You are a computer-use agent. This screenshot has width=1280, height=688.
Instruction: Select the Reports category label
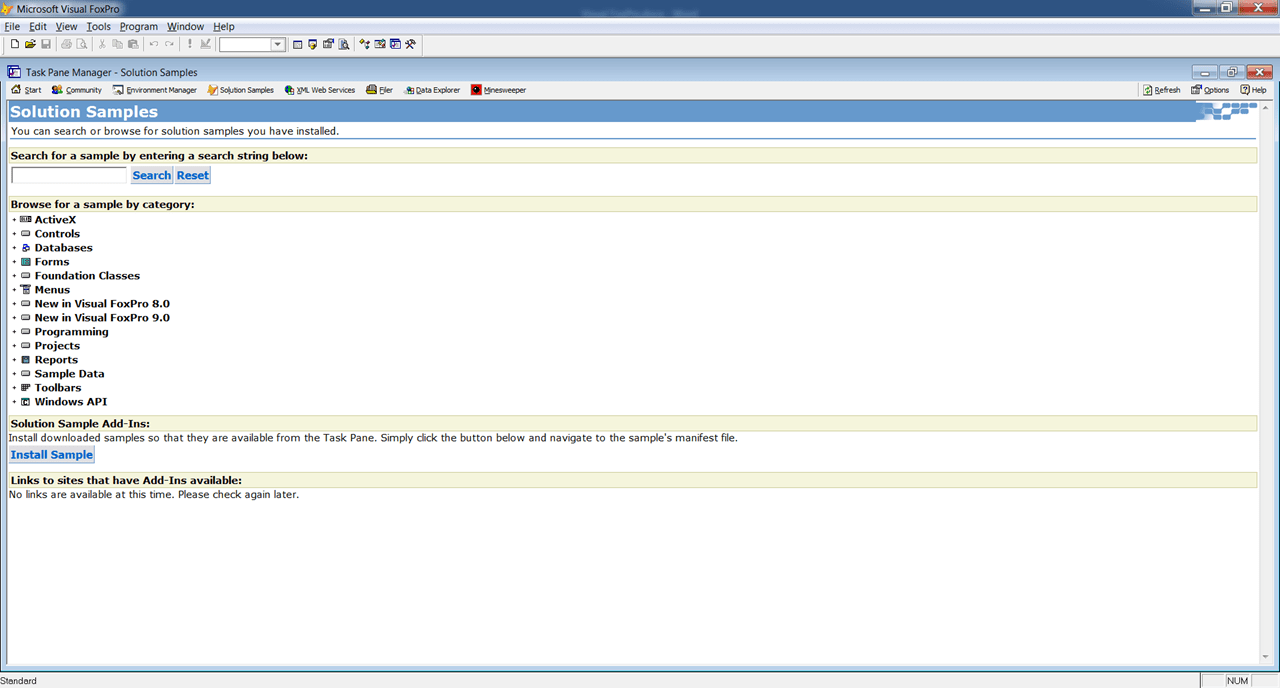[56, 360]
